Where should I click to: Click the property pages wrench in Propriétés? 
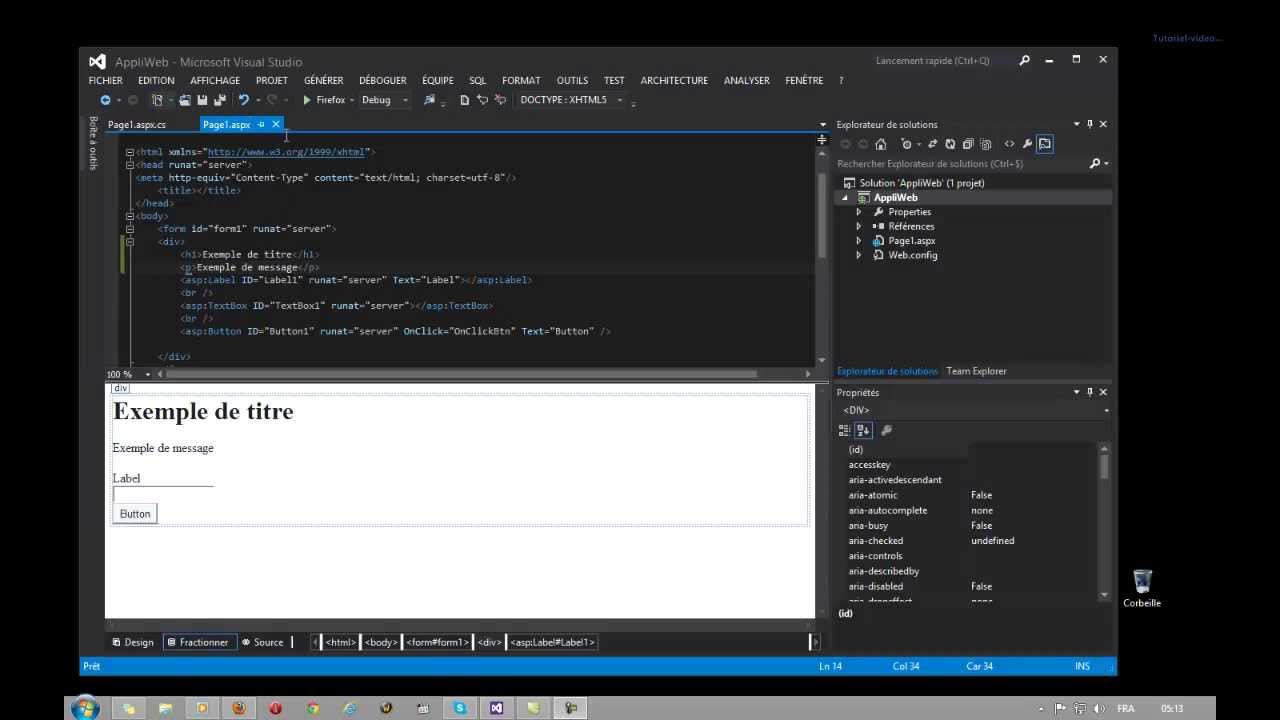coord(886,430)
